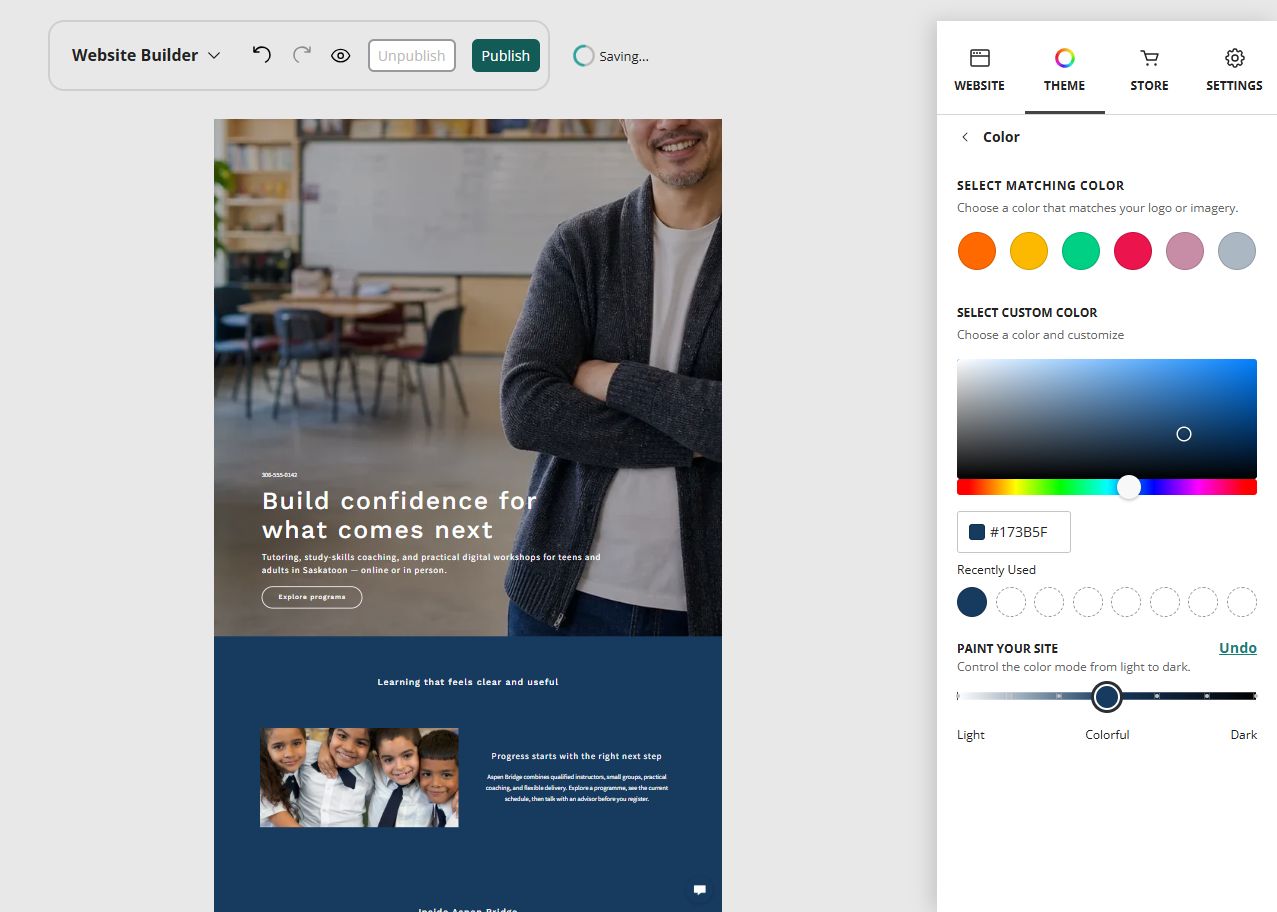1277x912 pixels.
Task: Click the headline "Build confidence for what comes next"
Action: (400, 515)
